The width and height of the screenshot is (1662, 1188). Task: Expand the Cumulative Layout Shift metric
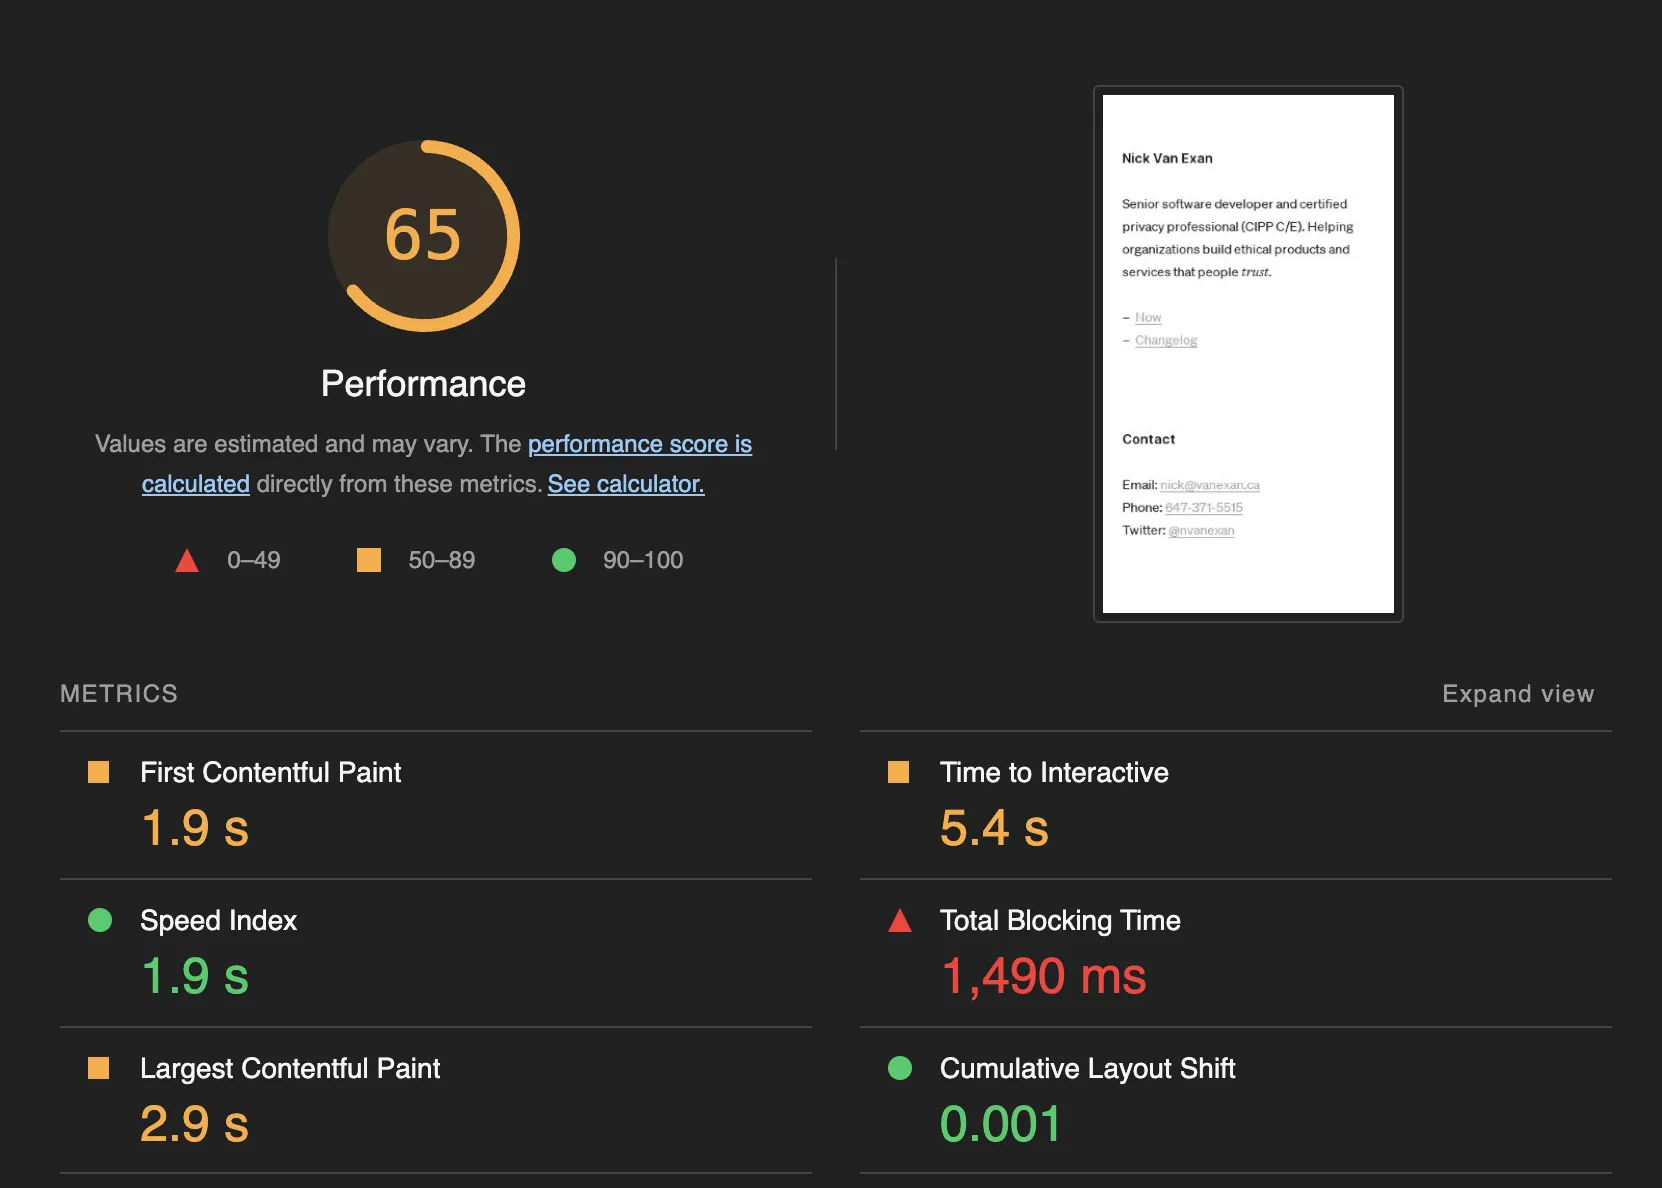(1236, 1101)
